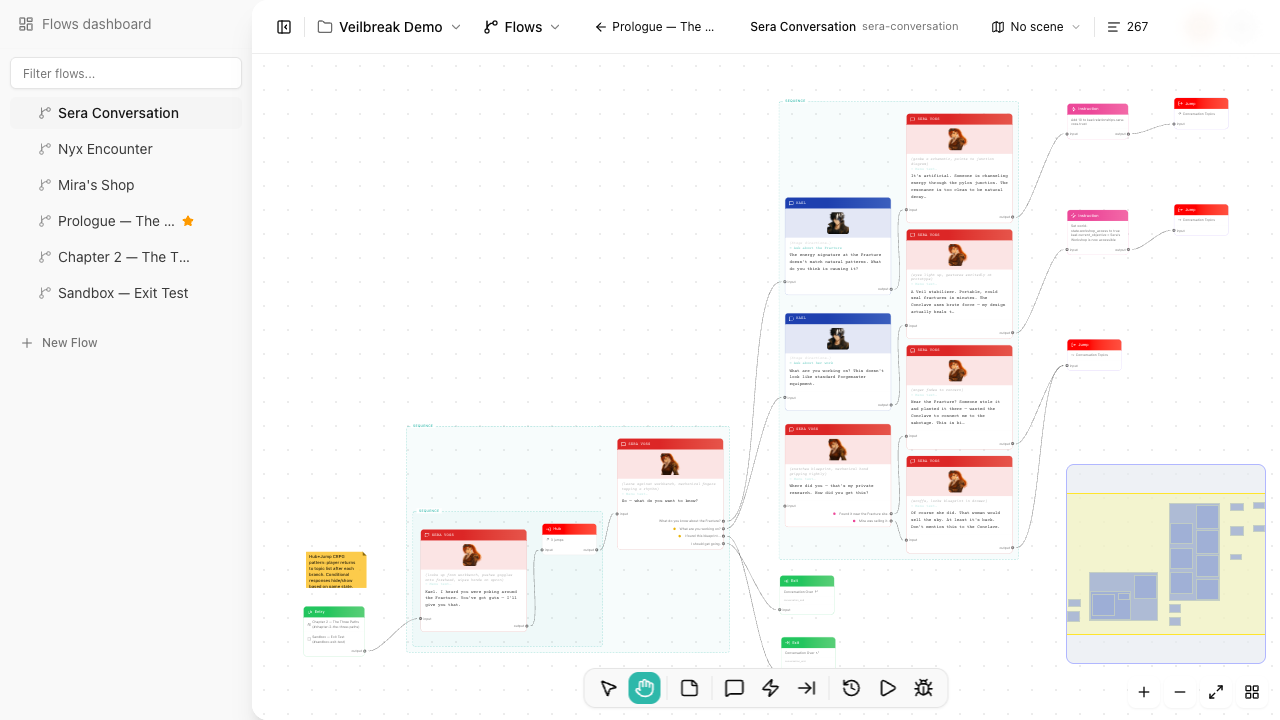
Task: Collapse the sidebar panel icon
Action: click(284, 27)
